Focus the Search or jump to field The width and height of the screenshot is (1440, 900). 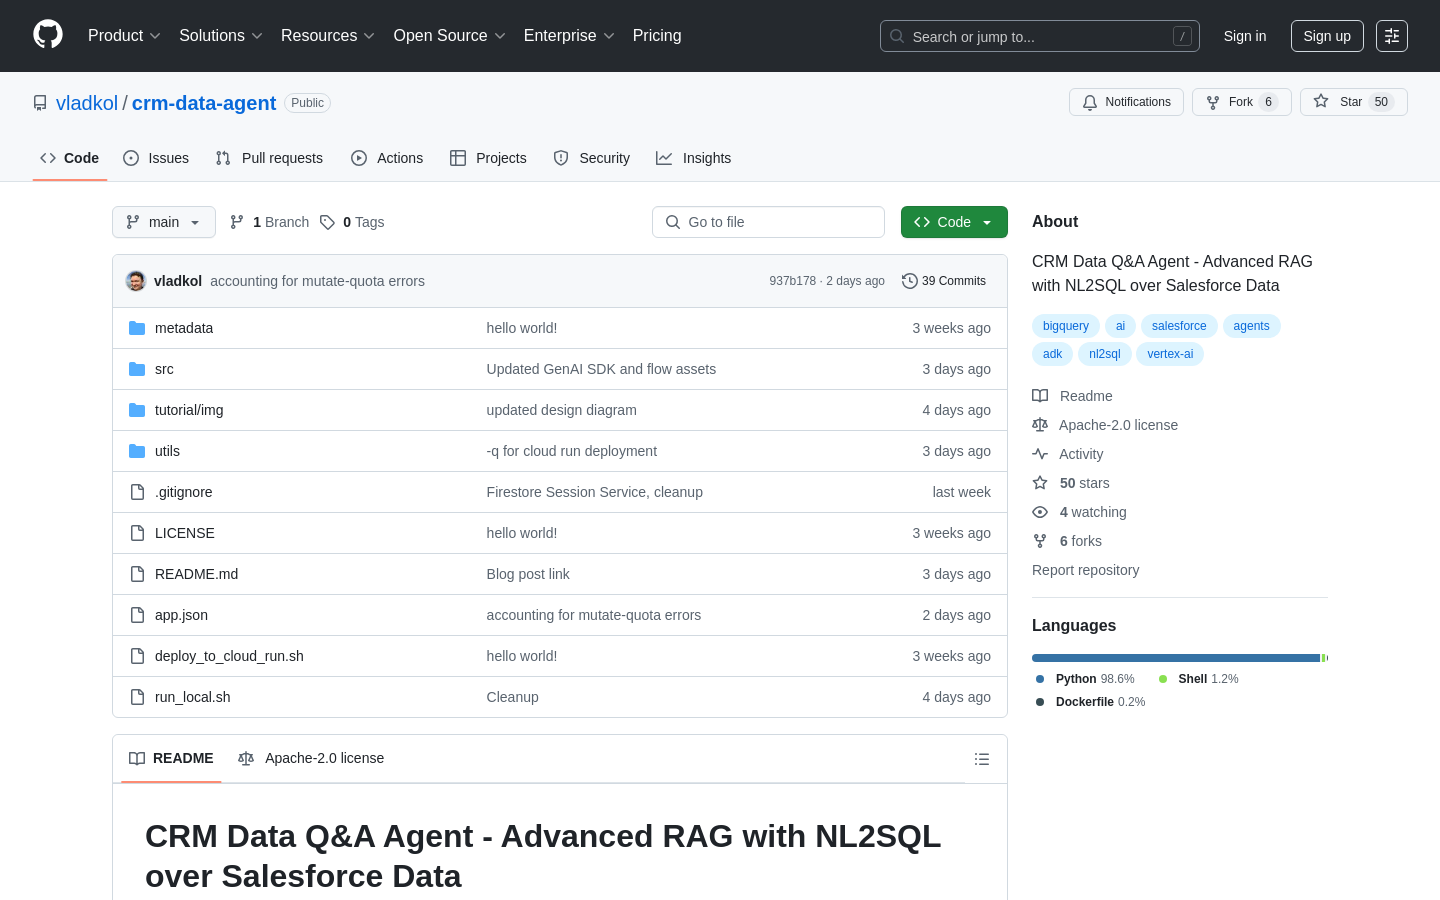(x=1040, y=36)
